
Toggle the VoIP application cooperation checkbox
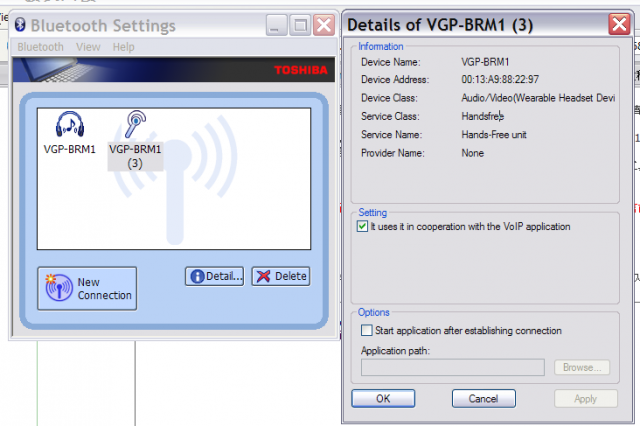click(362, 226)
